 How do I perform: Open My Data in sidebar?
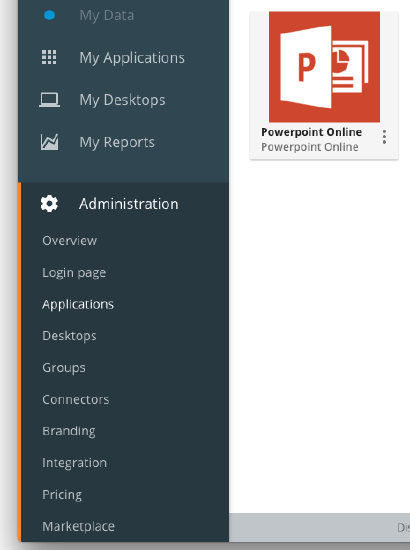coord(107,15)
